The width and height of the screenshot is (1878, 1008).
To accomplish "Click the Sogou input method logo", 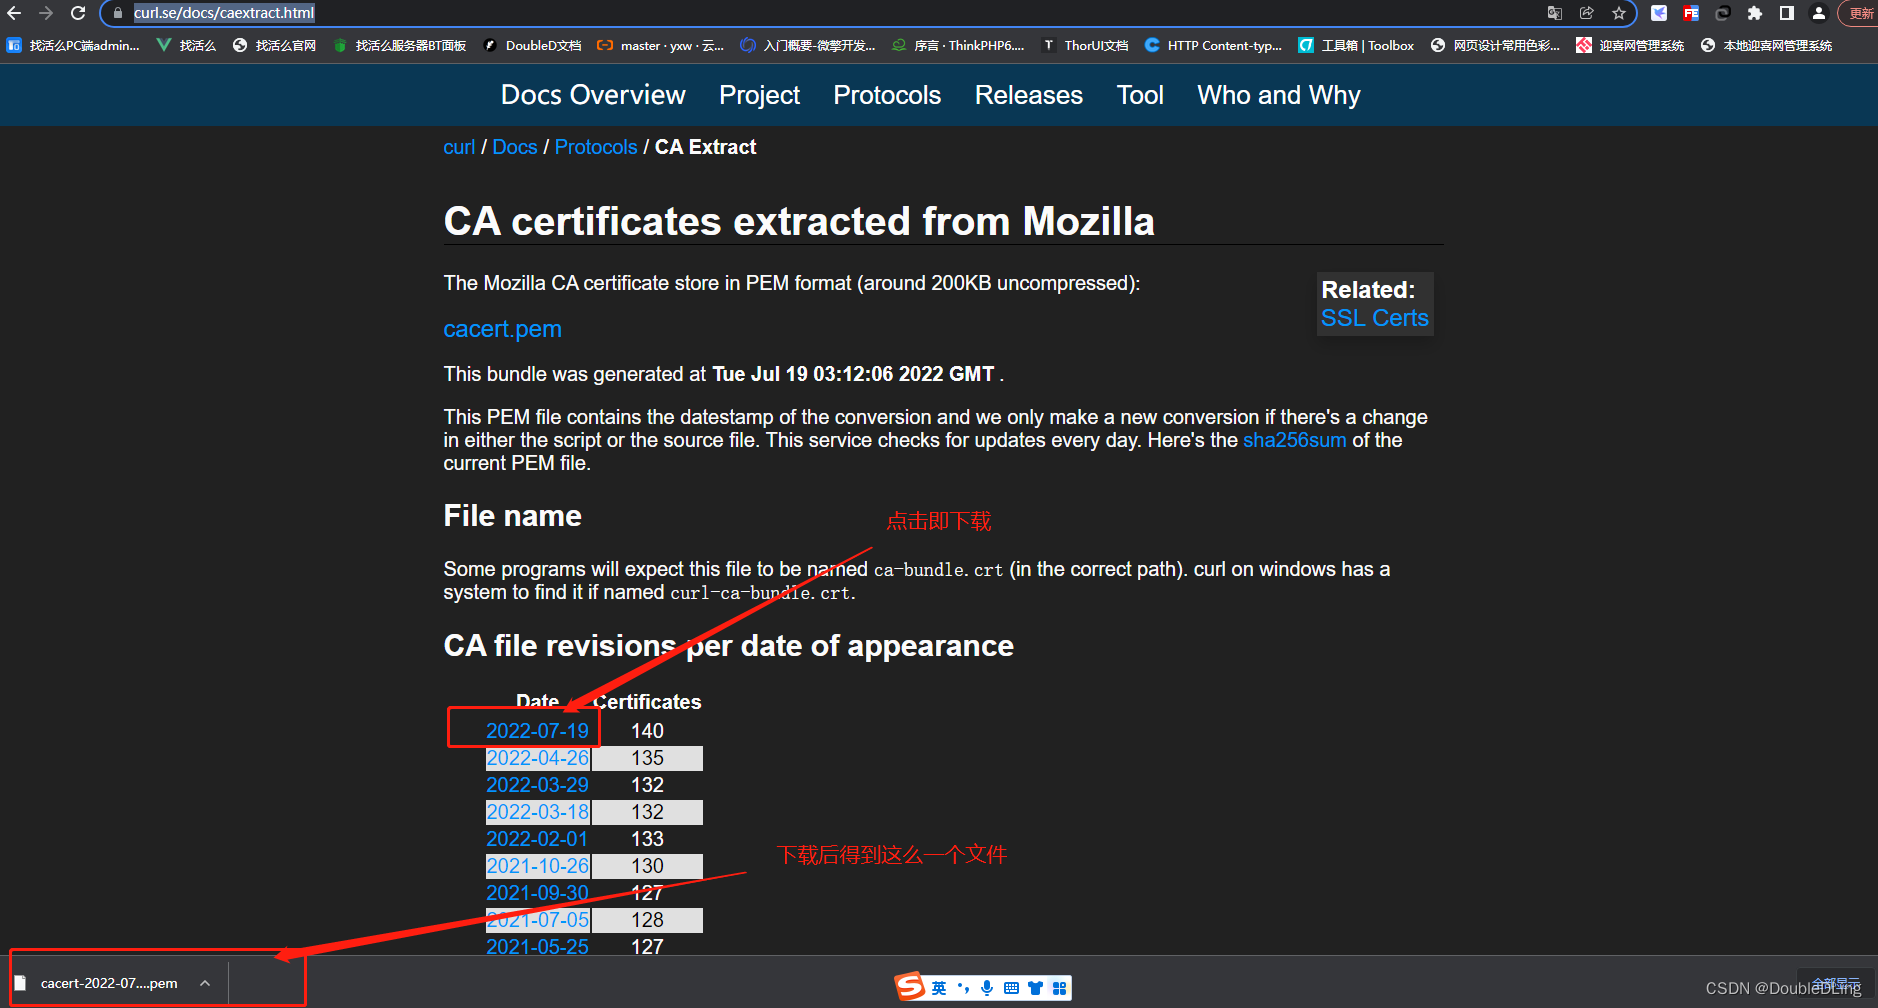I will coord(910,987).
